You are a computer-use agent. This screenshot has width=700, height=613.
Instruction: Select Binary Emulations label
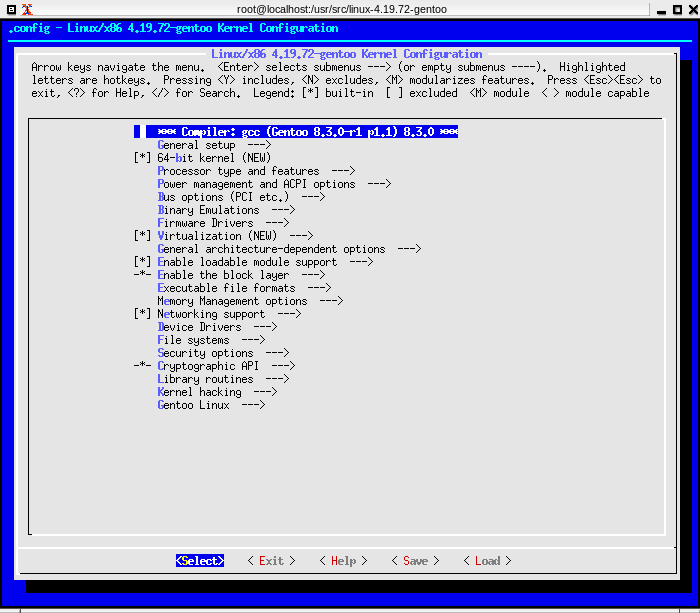coord(208,210)
